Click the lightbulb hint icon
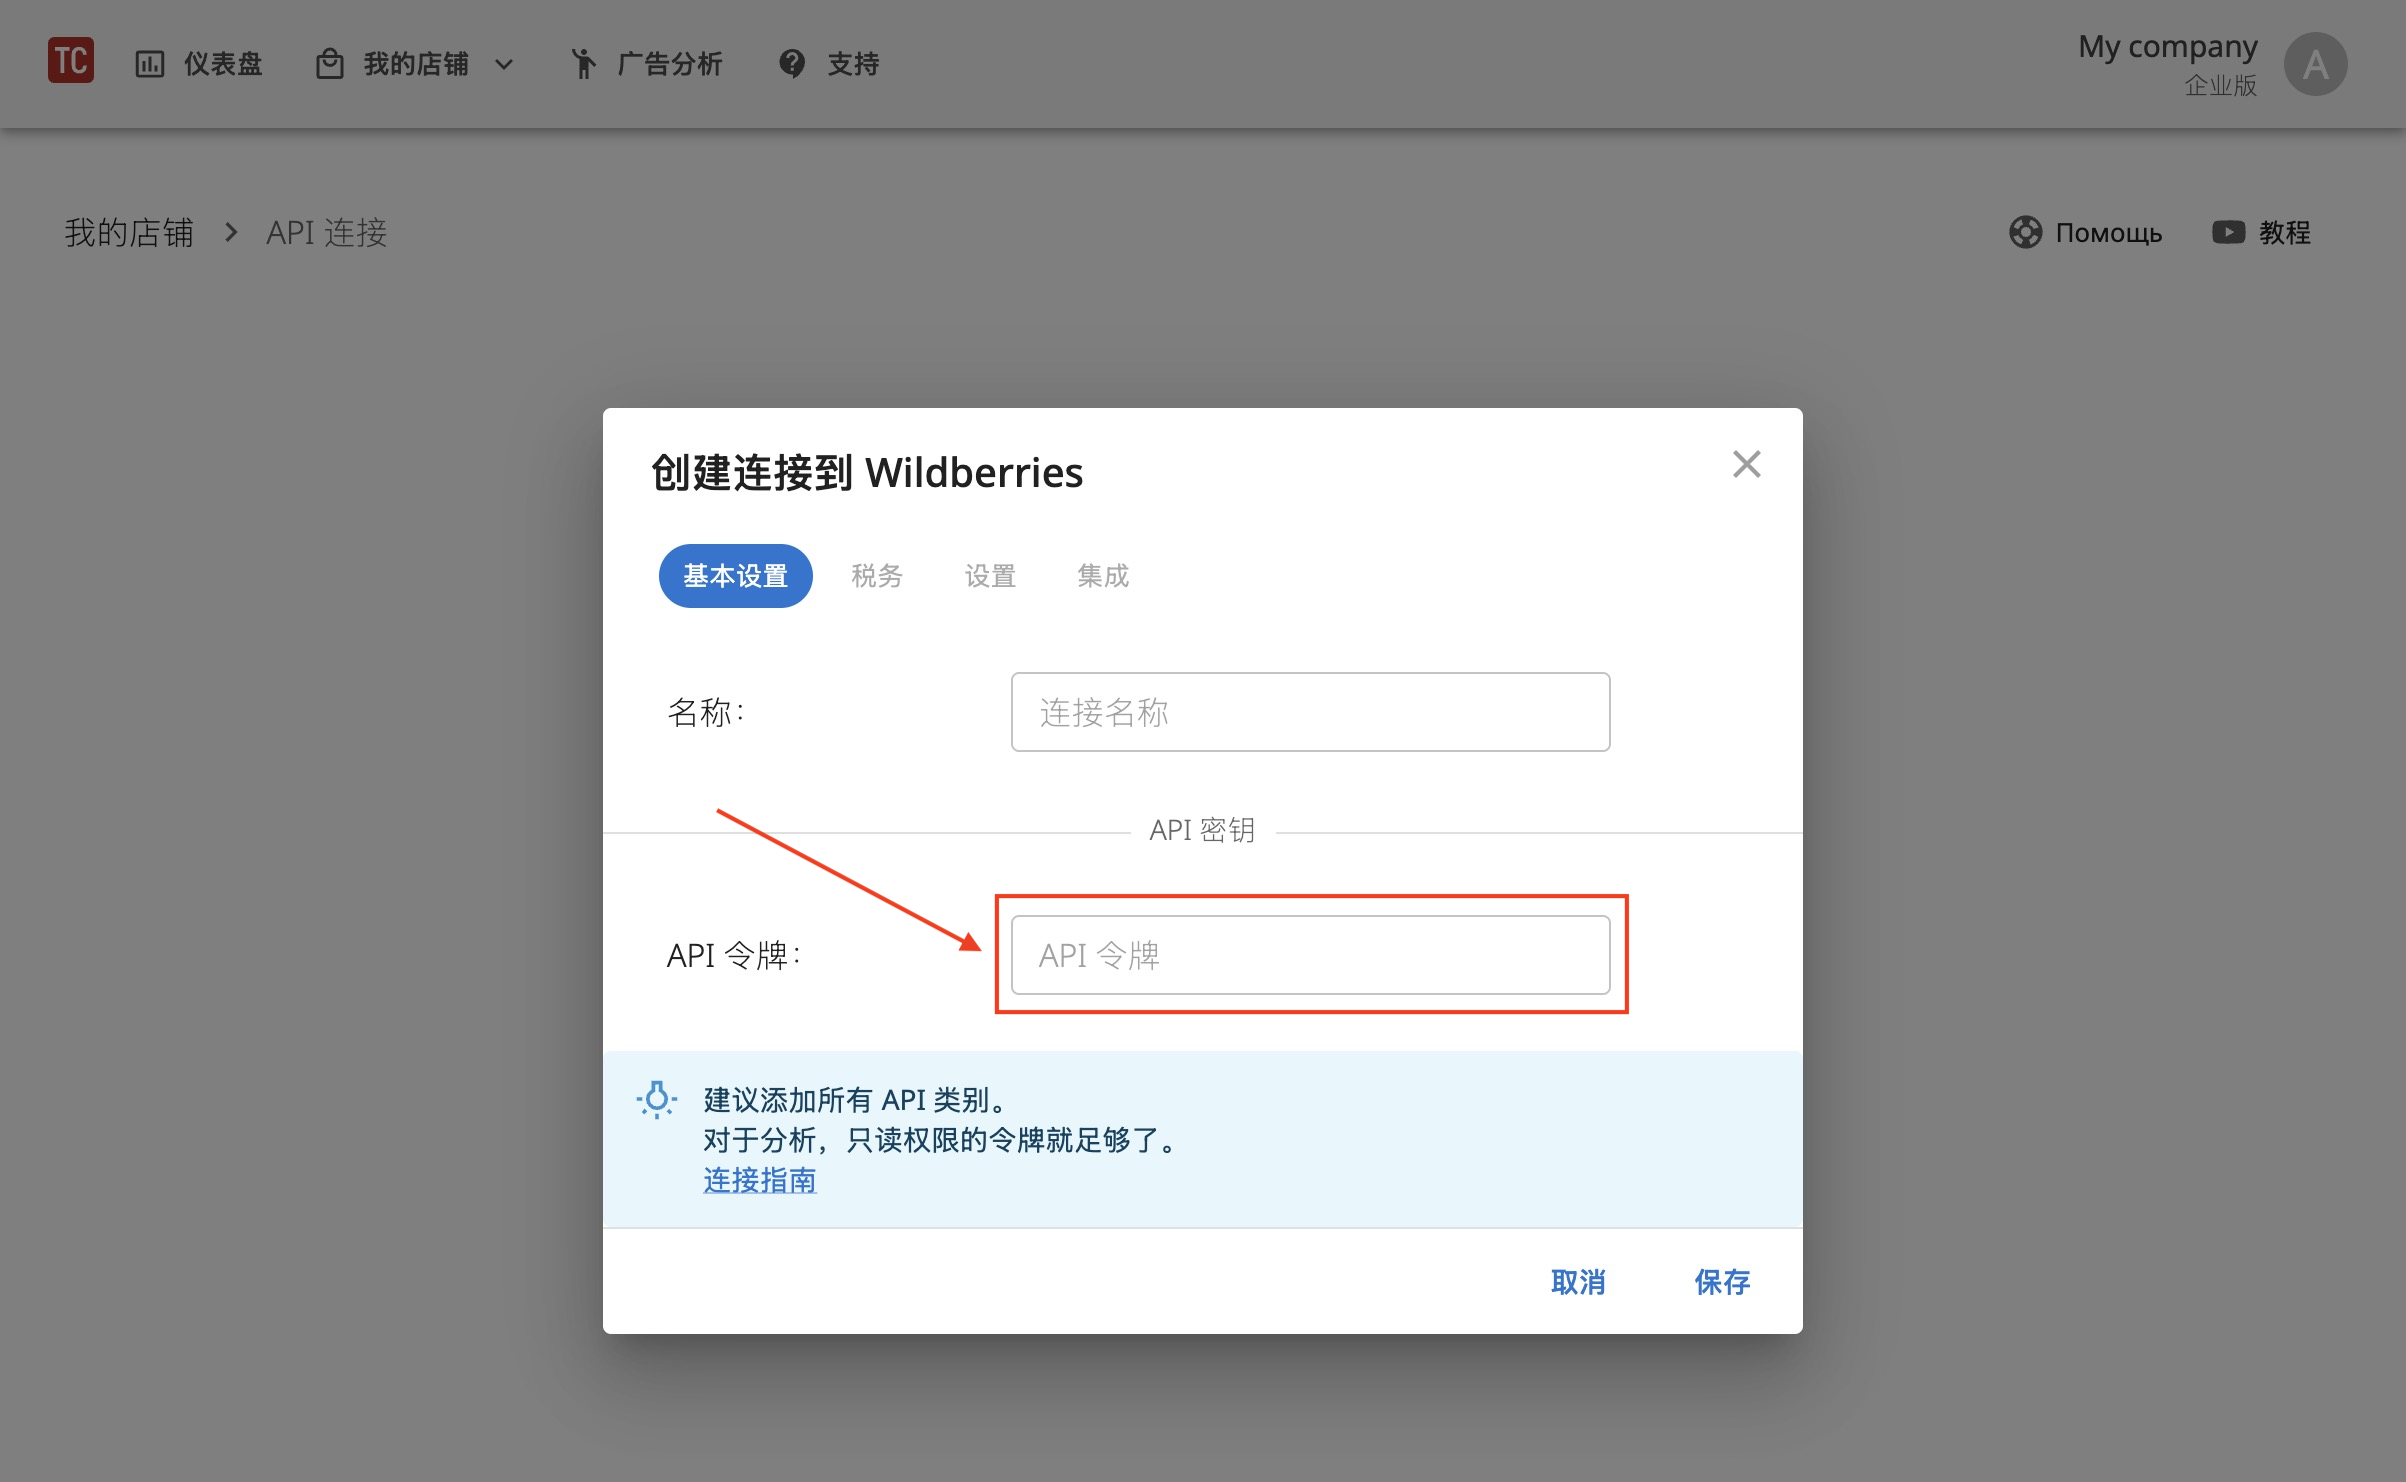 [x=657, y=1100]
